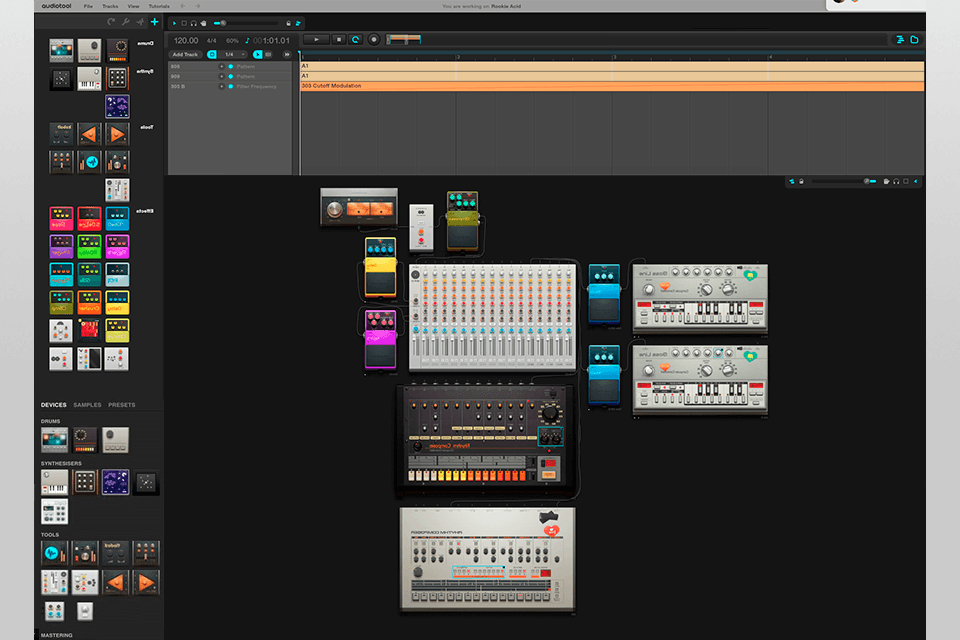Open the File menu
Image resolution: width=960 pixels, height=640 pixels.
(89, 6)
